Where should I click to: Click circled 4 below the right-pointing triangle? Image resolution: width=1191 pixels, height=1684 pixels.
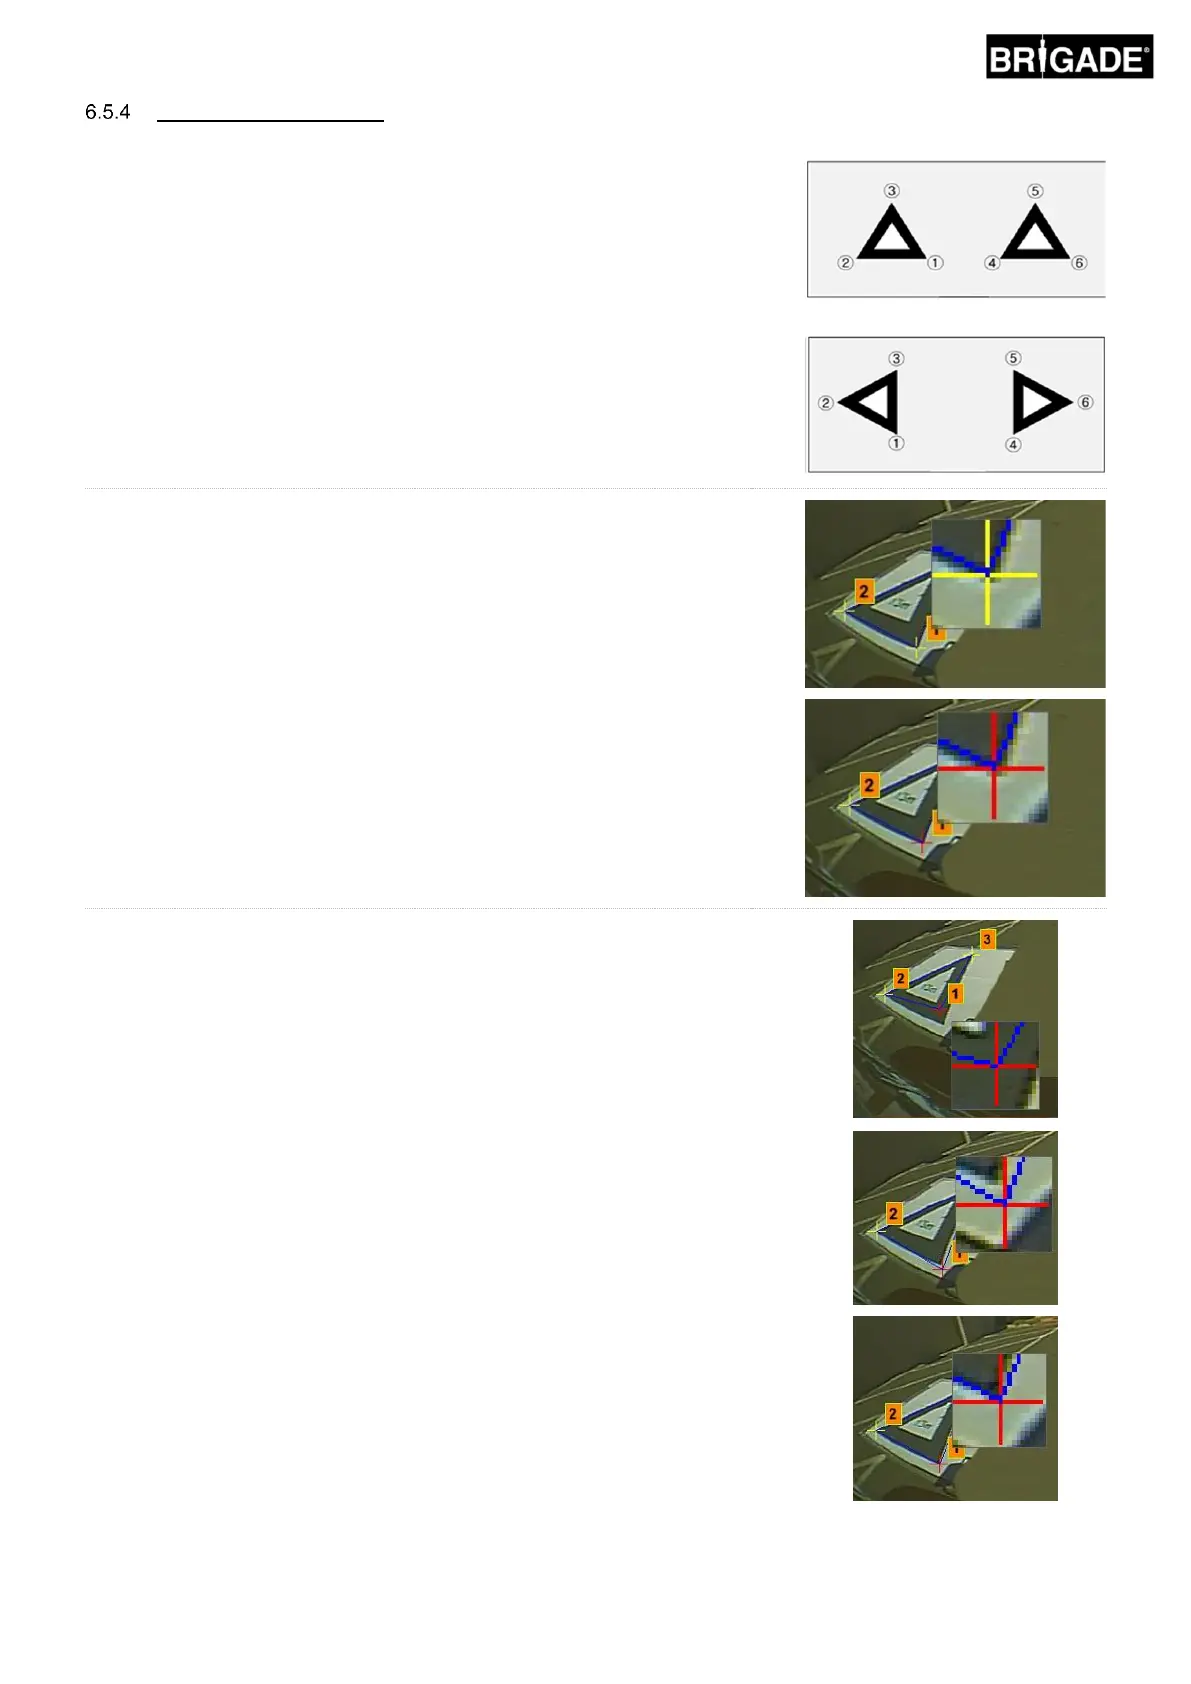click(1013, 445)
